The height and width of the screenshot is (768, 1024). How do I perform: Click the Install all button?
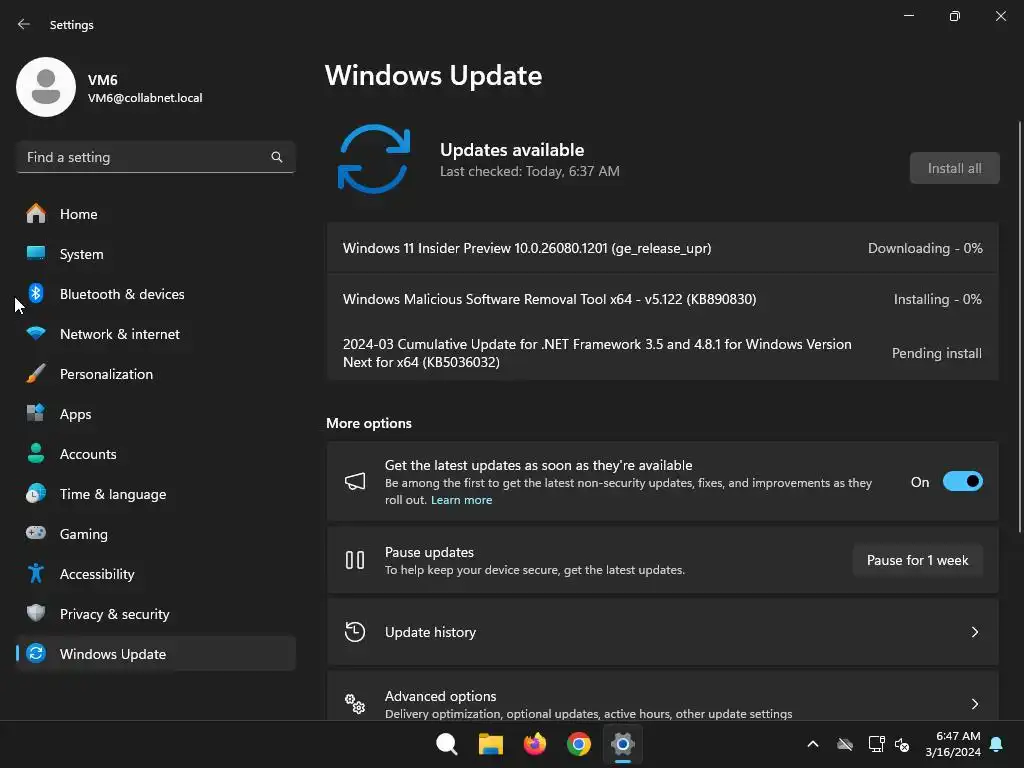954,168
